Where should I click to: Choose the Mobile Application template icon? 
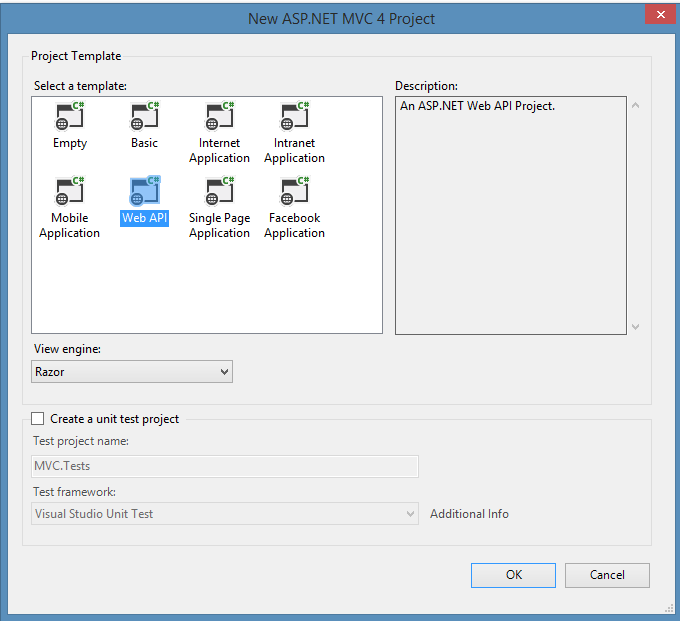[70, 192]
